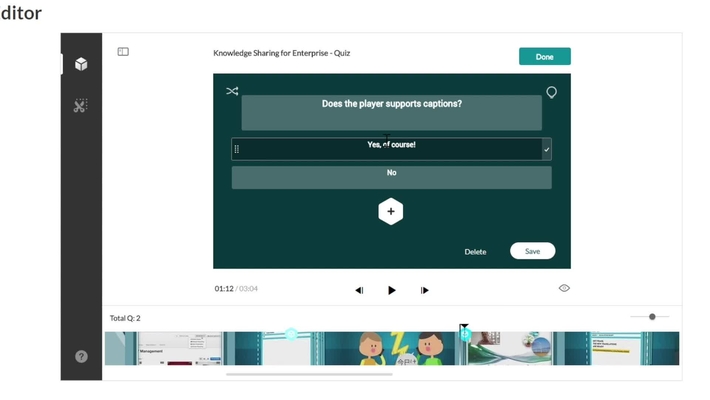
Task: Open the hint lightbulb icon
Action: coord(552,92)
